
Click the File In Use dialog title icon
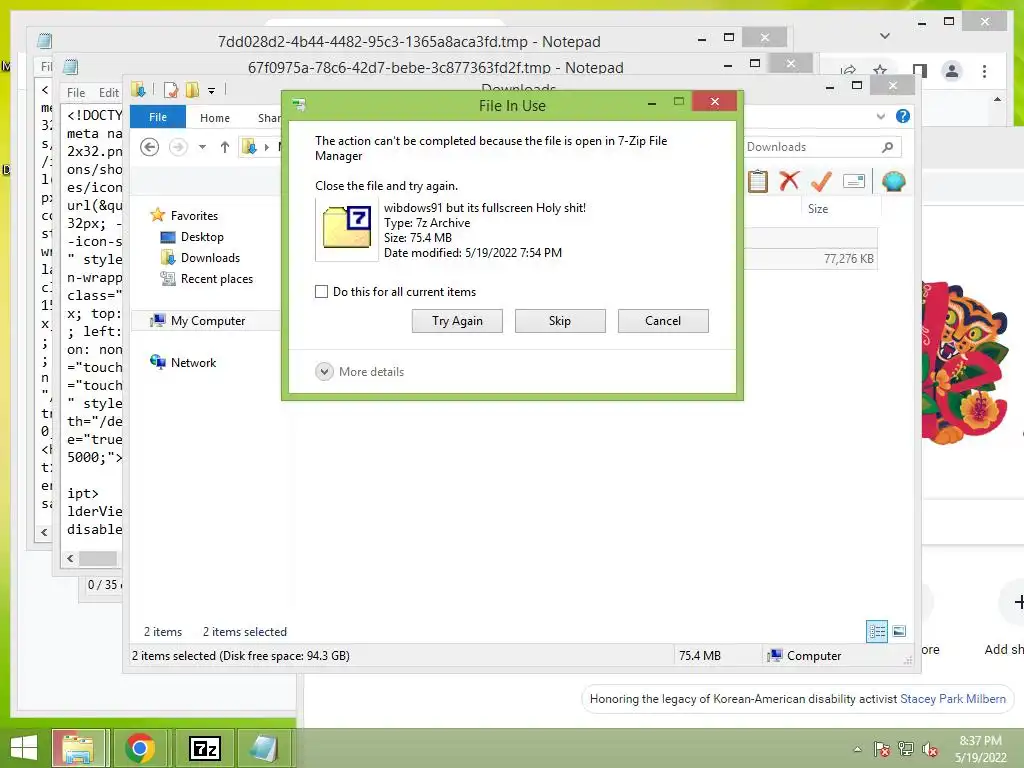299,104
